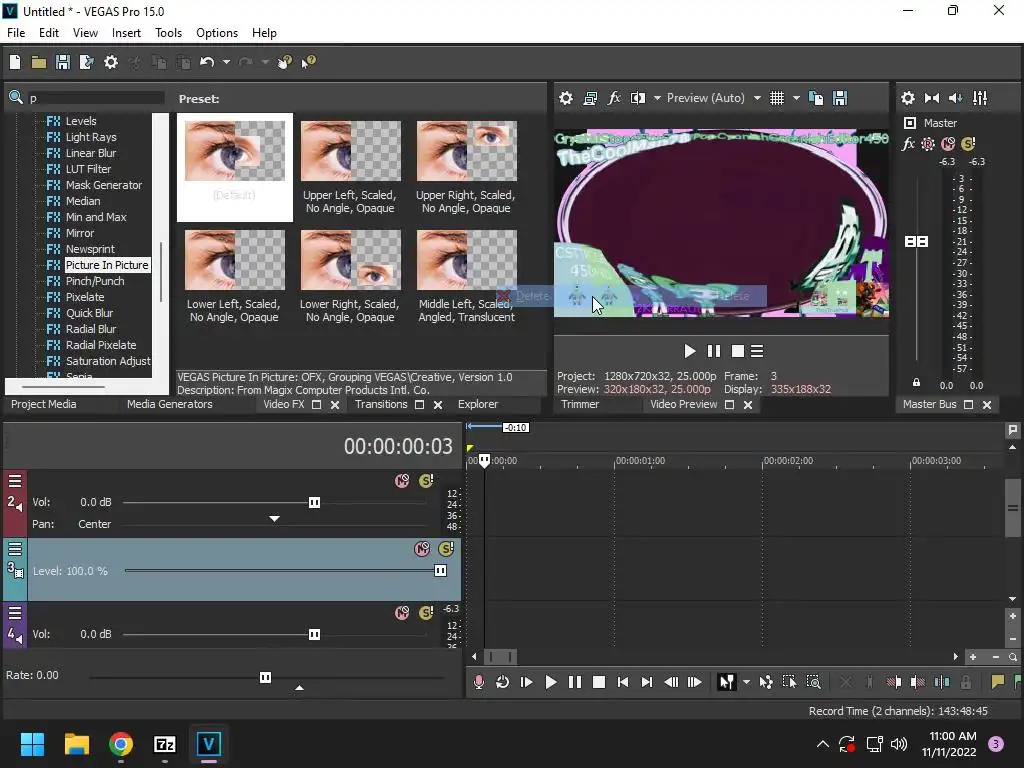
Task: Solo video track 3
Action: [x=446, y=549]
